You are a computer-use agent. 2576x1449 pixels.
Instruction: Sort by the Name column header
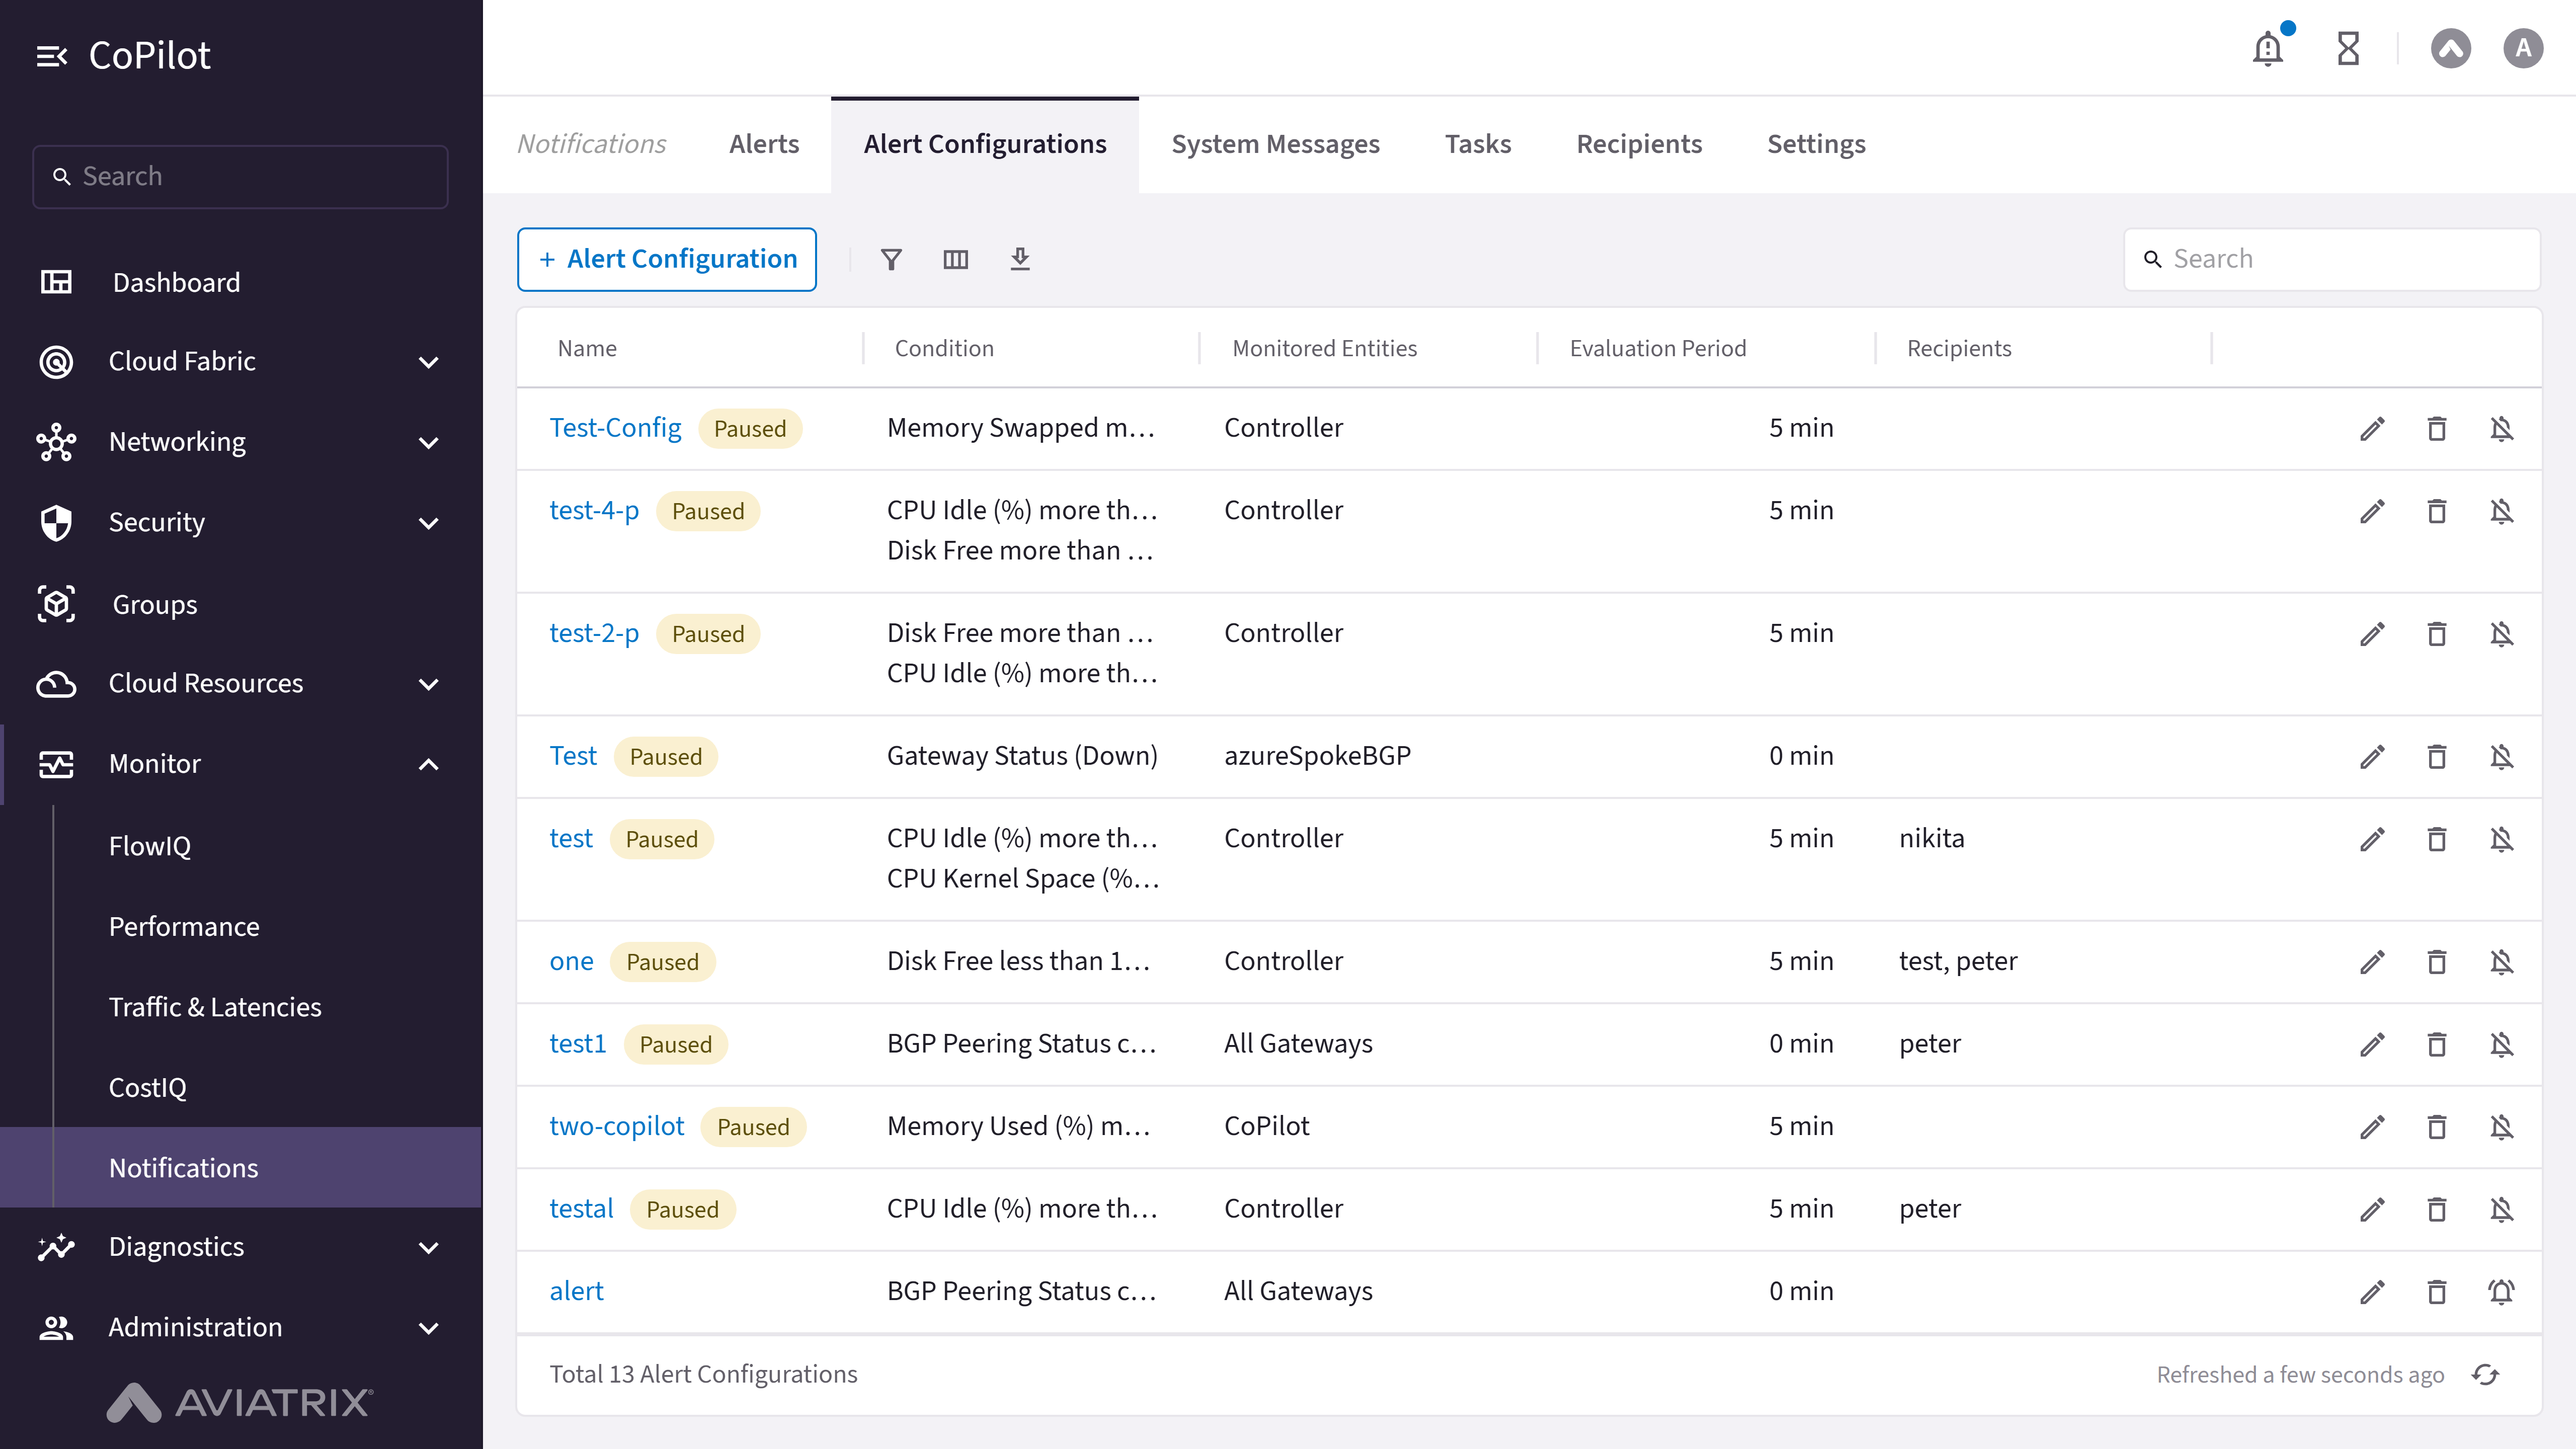tap(587, 349)
